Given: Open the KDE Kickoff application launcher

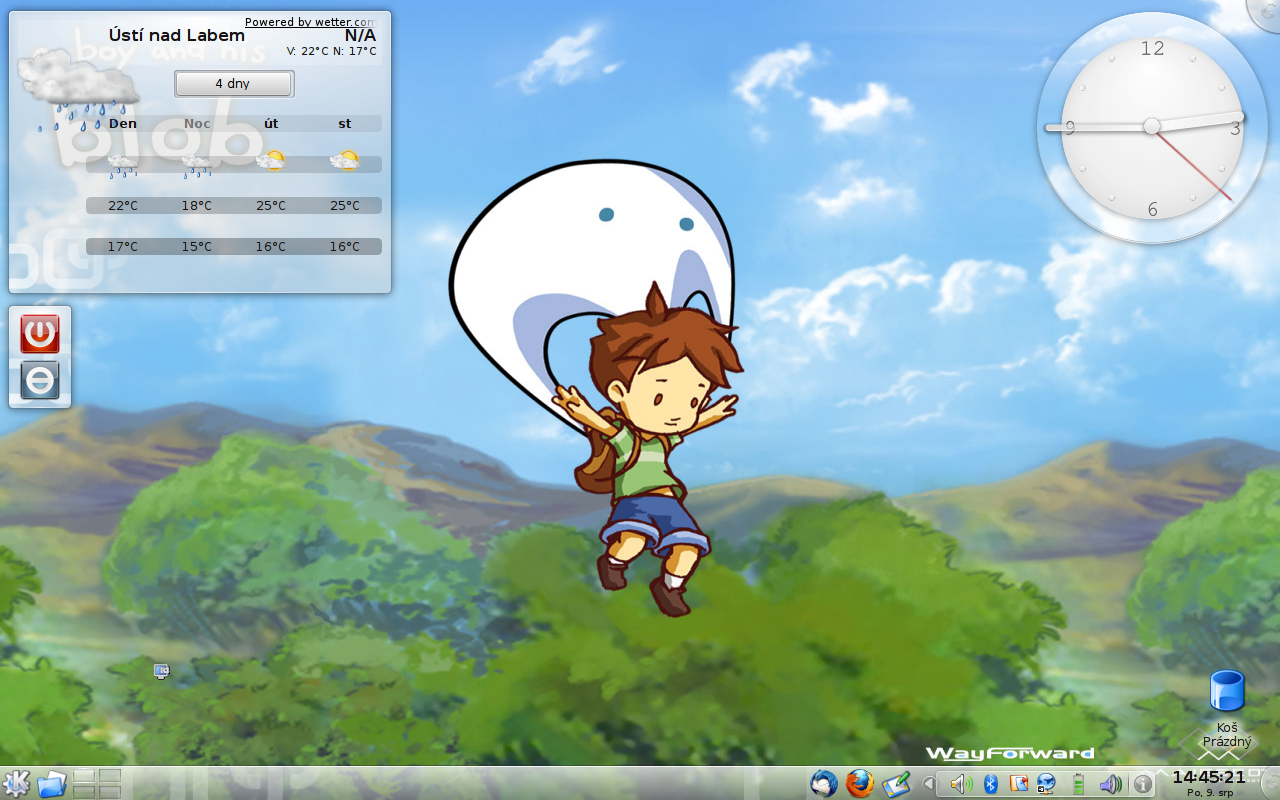Looking at the screenshot, I should [x=16, y=783].
